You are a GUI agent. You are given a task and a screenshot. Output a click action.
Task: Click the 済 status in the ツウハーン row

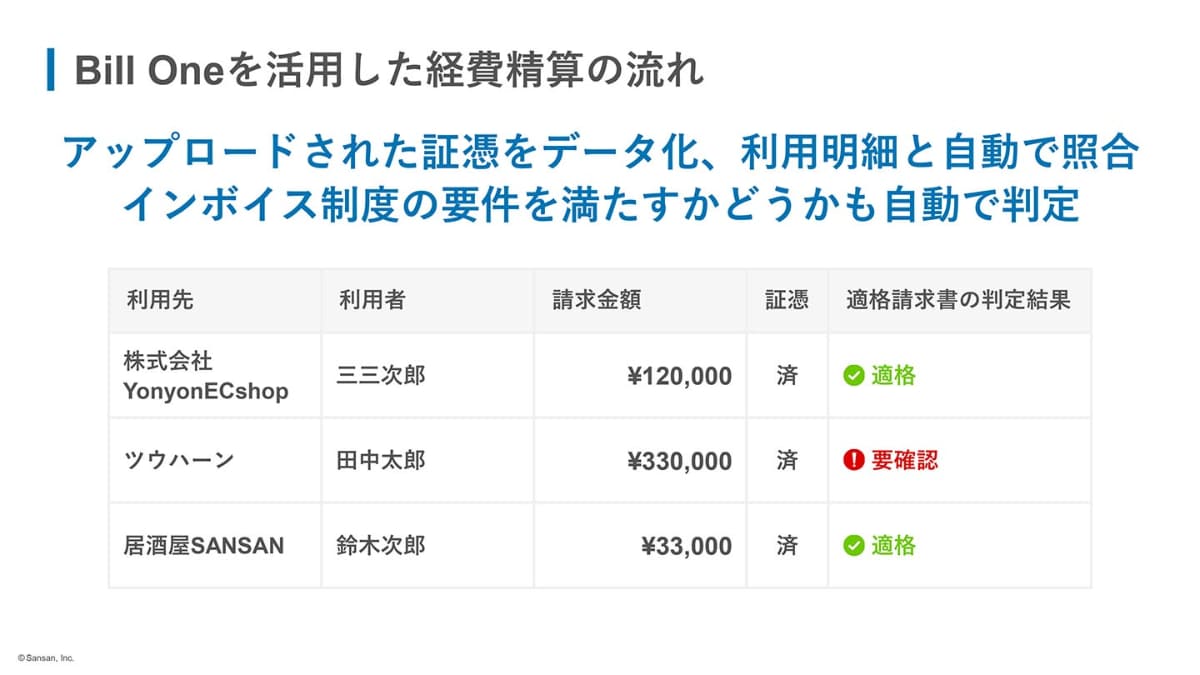click(787, 461)
